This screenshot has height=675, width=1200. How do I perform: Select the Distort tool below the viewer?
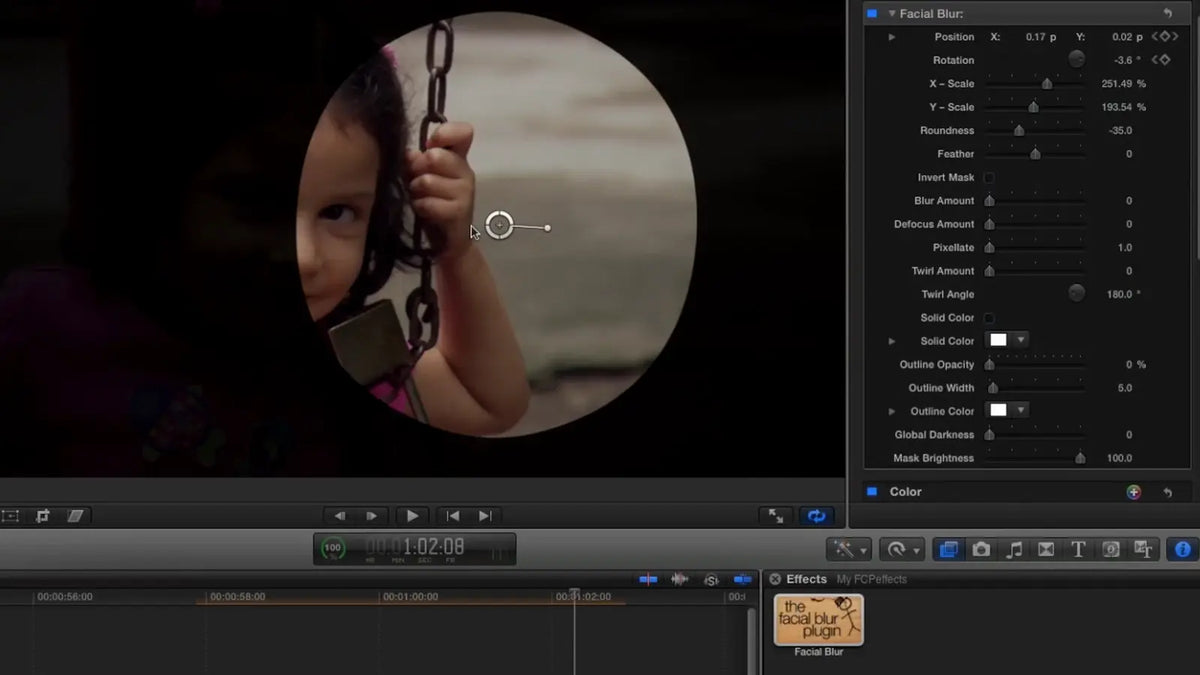[x=75, y=516]
